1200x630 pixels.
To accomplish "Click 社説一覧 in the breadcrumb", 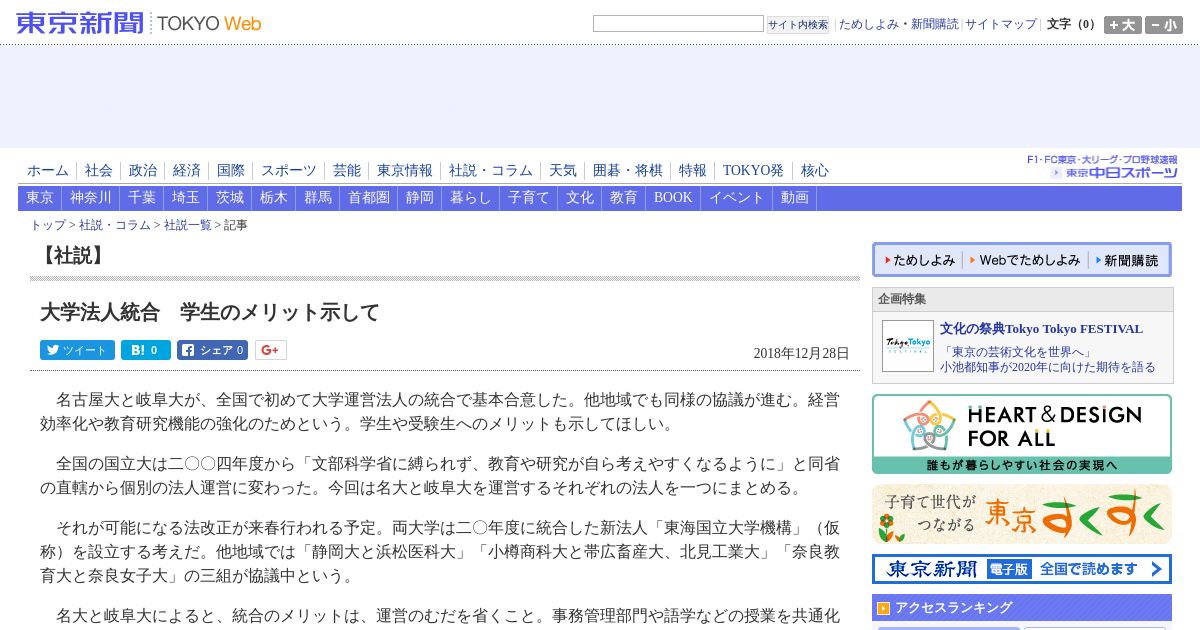I will point(188,226).
